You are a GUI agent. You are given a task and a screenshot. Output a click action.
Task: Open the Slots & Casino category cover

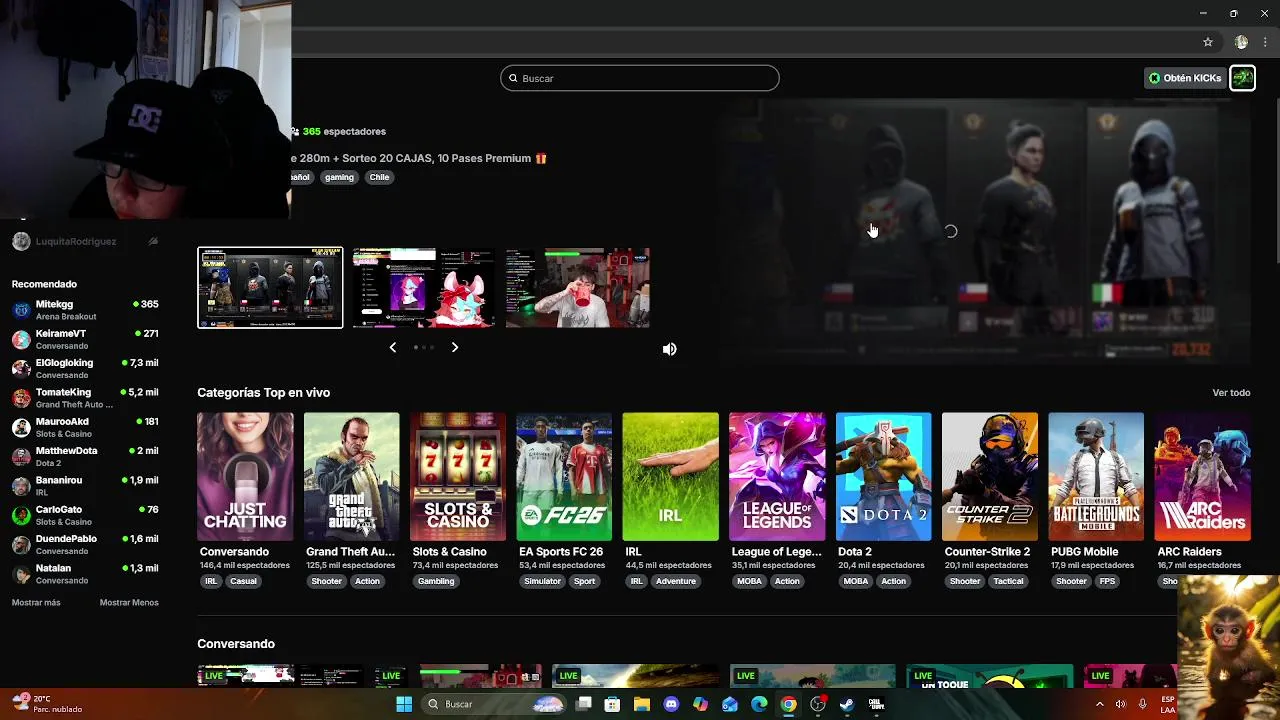tap(458, 477)
